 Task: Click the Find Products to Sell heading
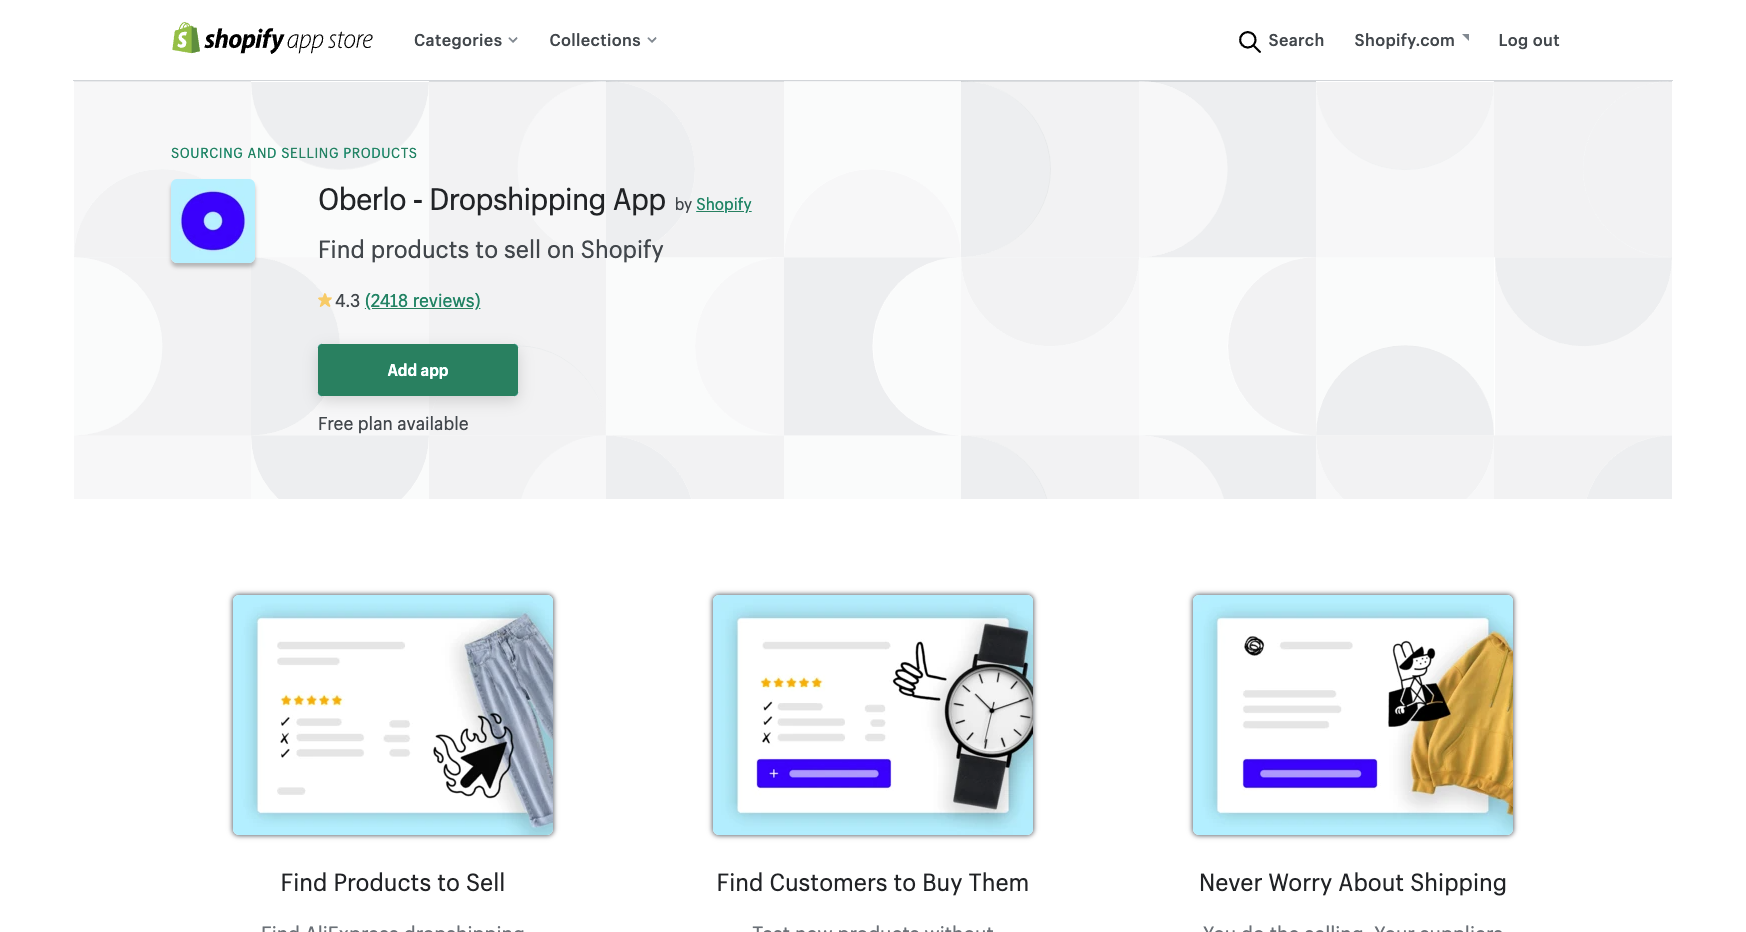pyautogui.click(x=393, y=883)
